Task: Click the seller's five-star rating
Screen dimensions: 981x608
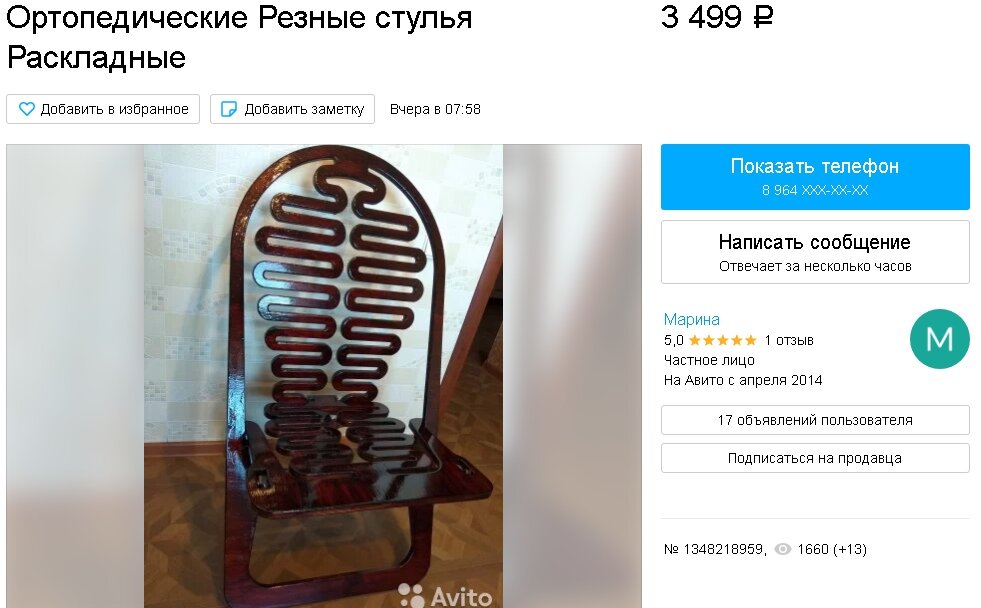Action: [722, 340]
